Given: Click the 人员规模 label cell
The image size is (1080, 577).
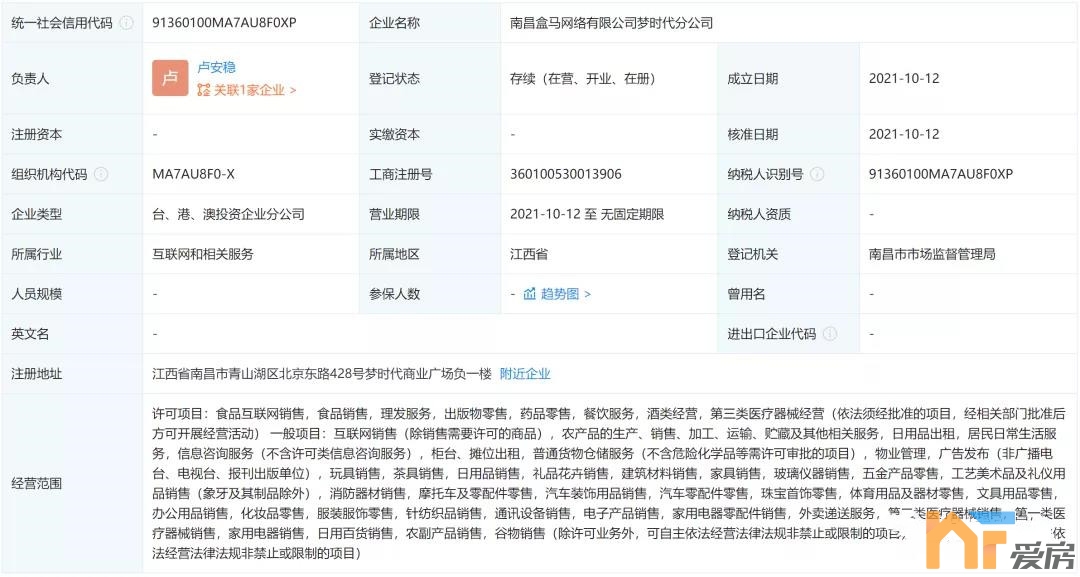Looking at the screenshot, I should (72, 294).
